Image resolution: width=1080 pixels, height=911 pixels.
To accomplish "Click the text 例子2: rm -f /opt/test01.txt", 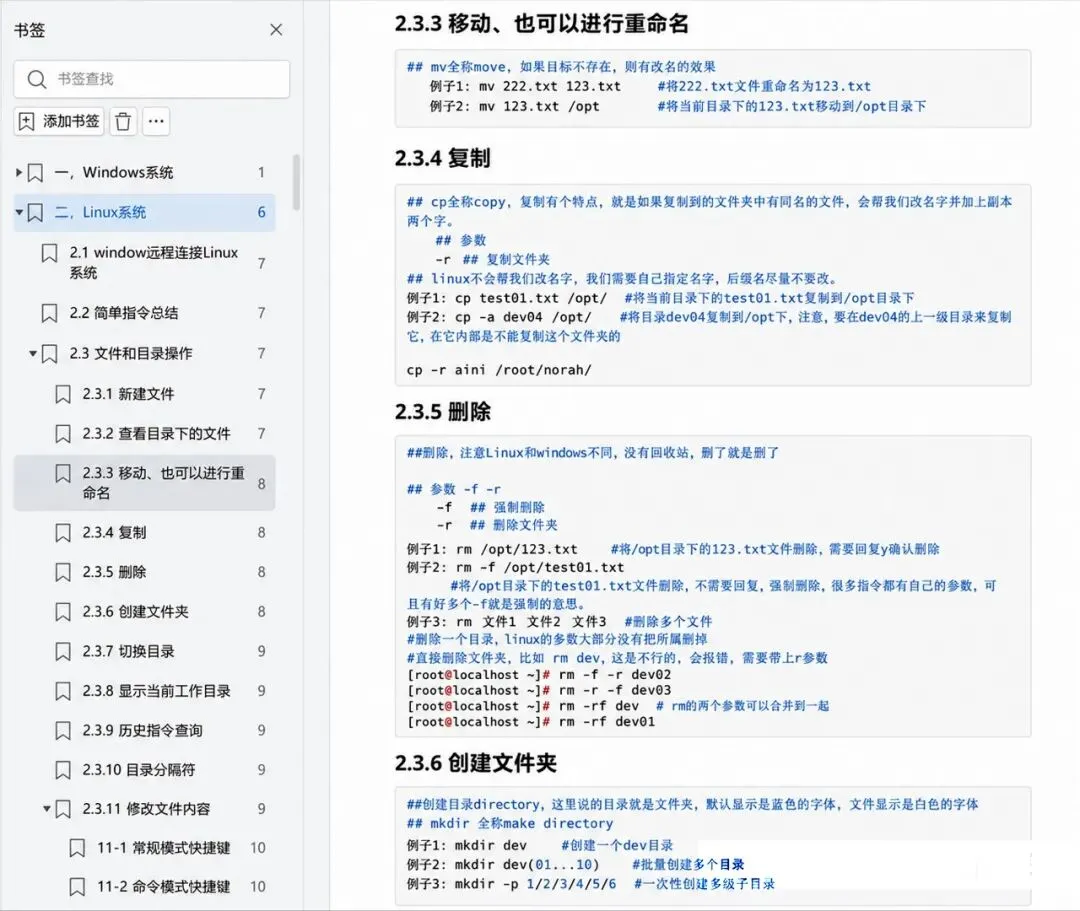I will [x=515, y=567].
